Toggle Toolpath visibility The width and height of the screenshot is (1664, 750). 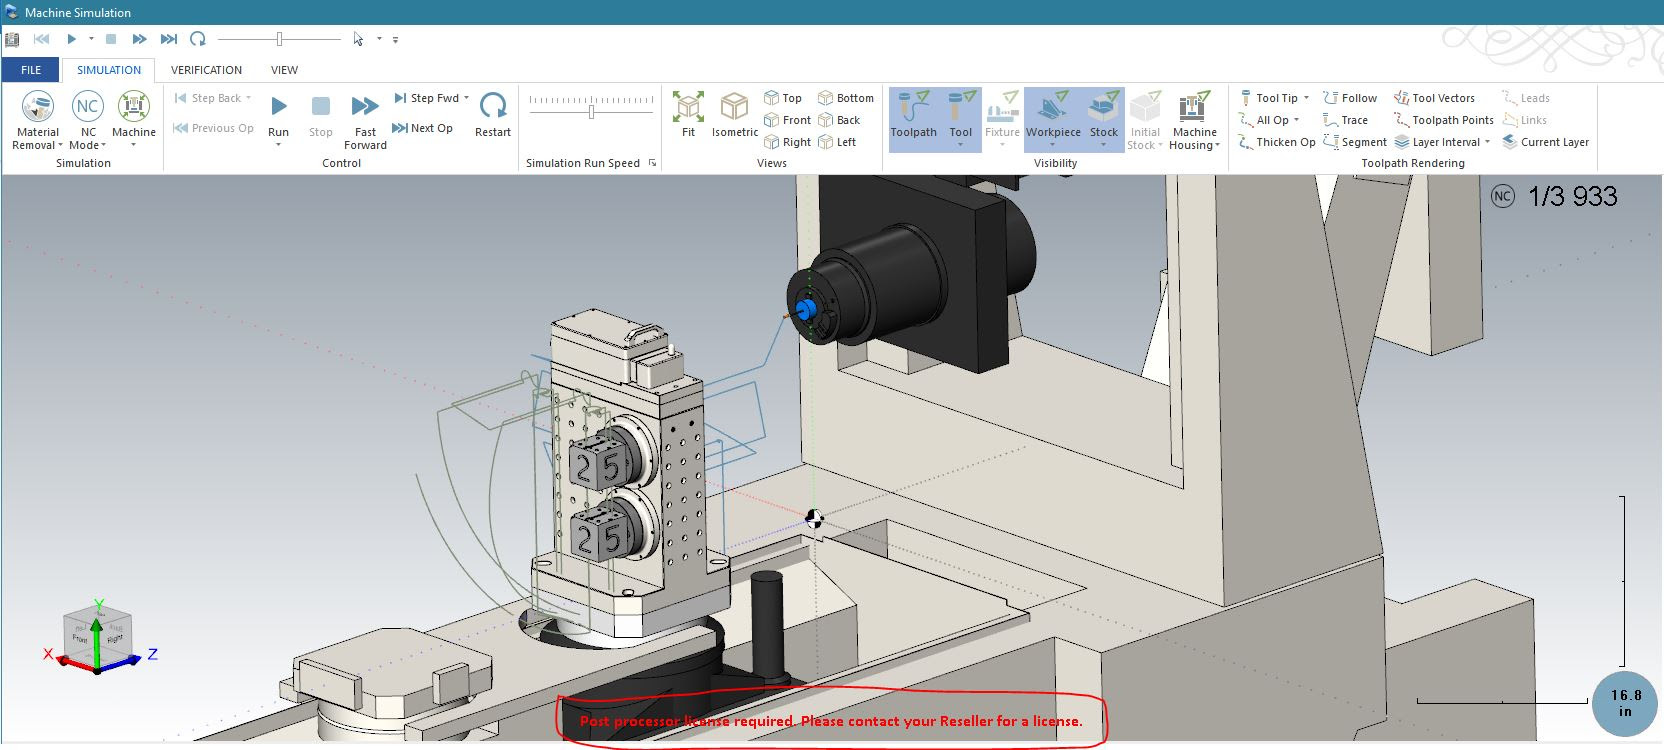(913, 107)
